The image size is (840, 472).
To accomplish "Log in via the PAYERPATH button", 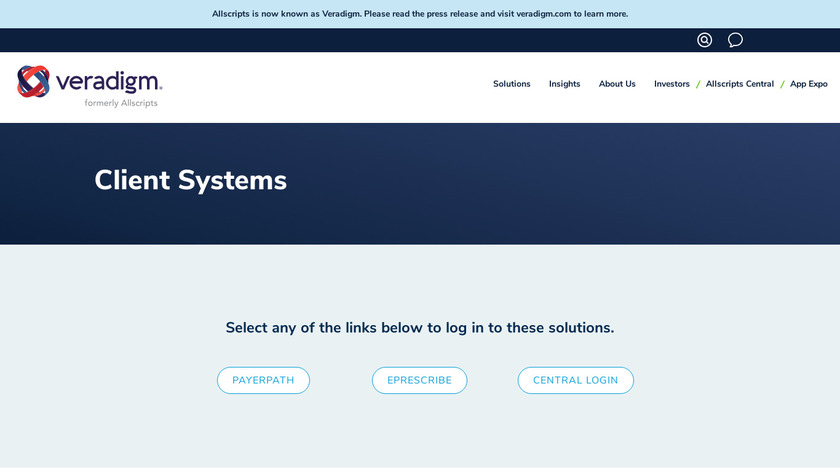I will point(263,380).
